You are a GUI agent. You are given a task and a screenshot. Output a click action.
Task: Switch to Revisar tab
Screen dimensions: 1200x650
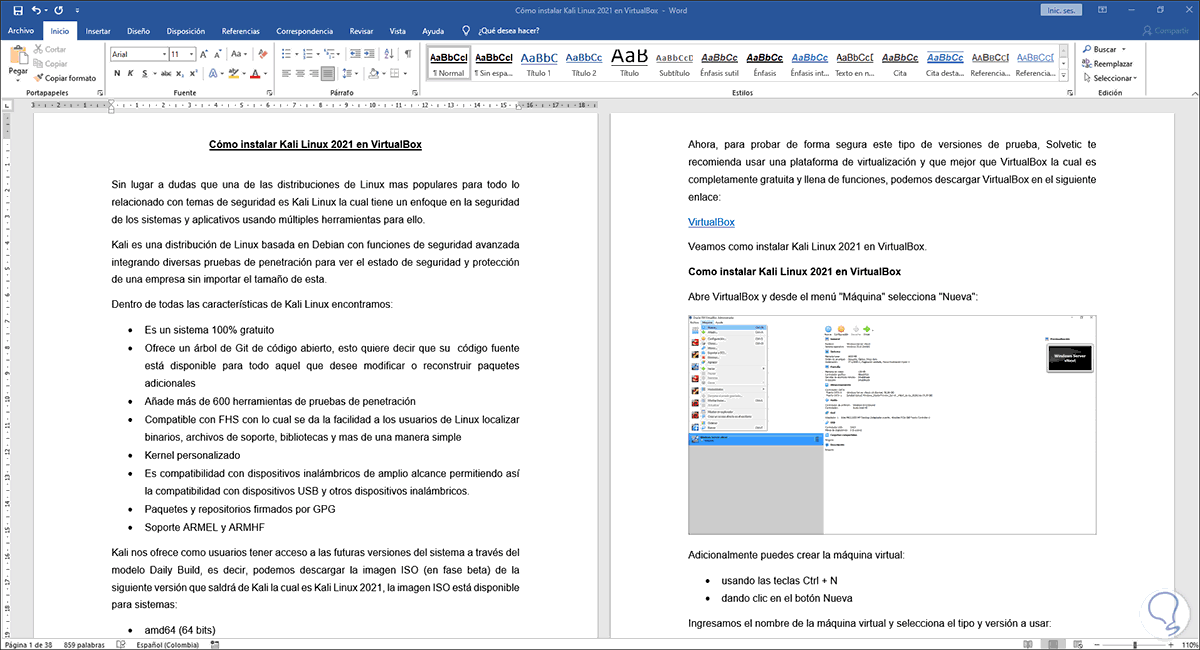[363, 31]
